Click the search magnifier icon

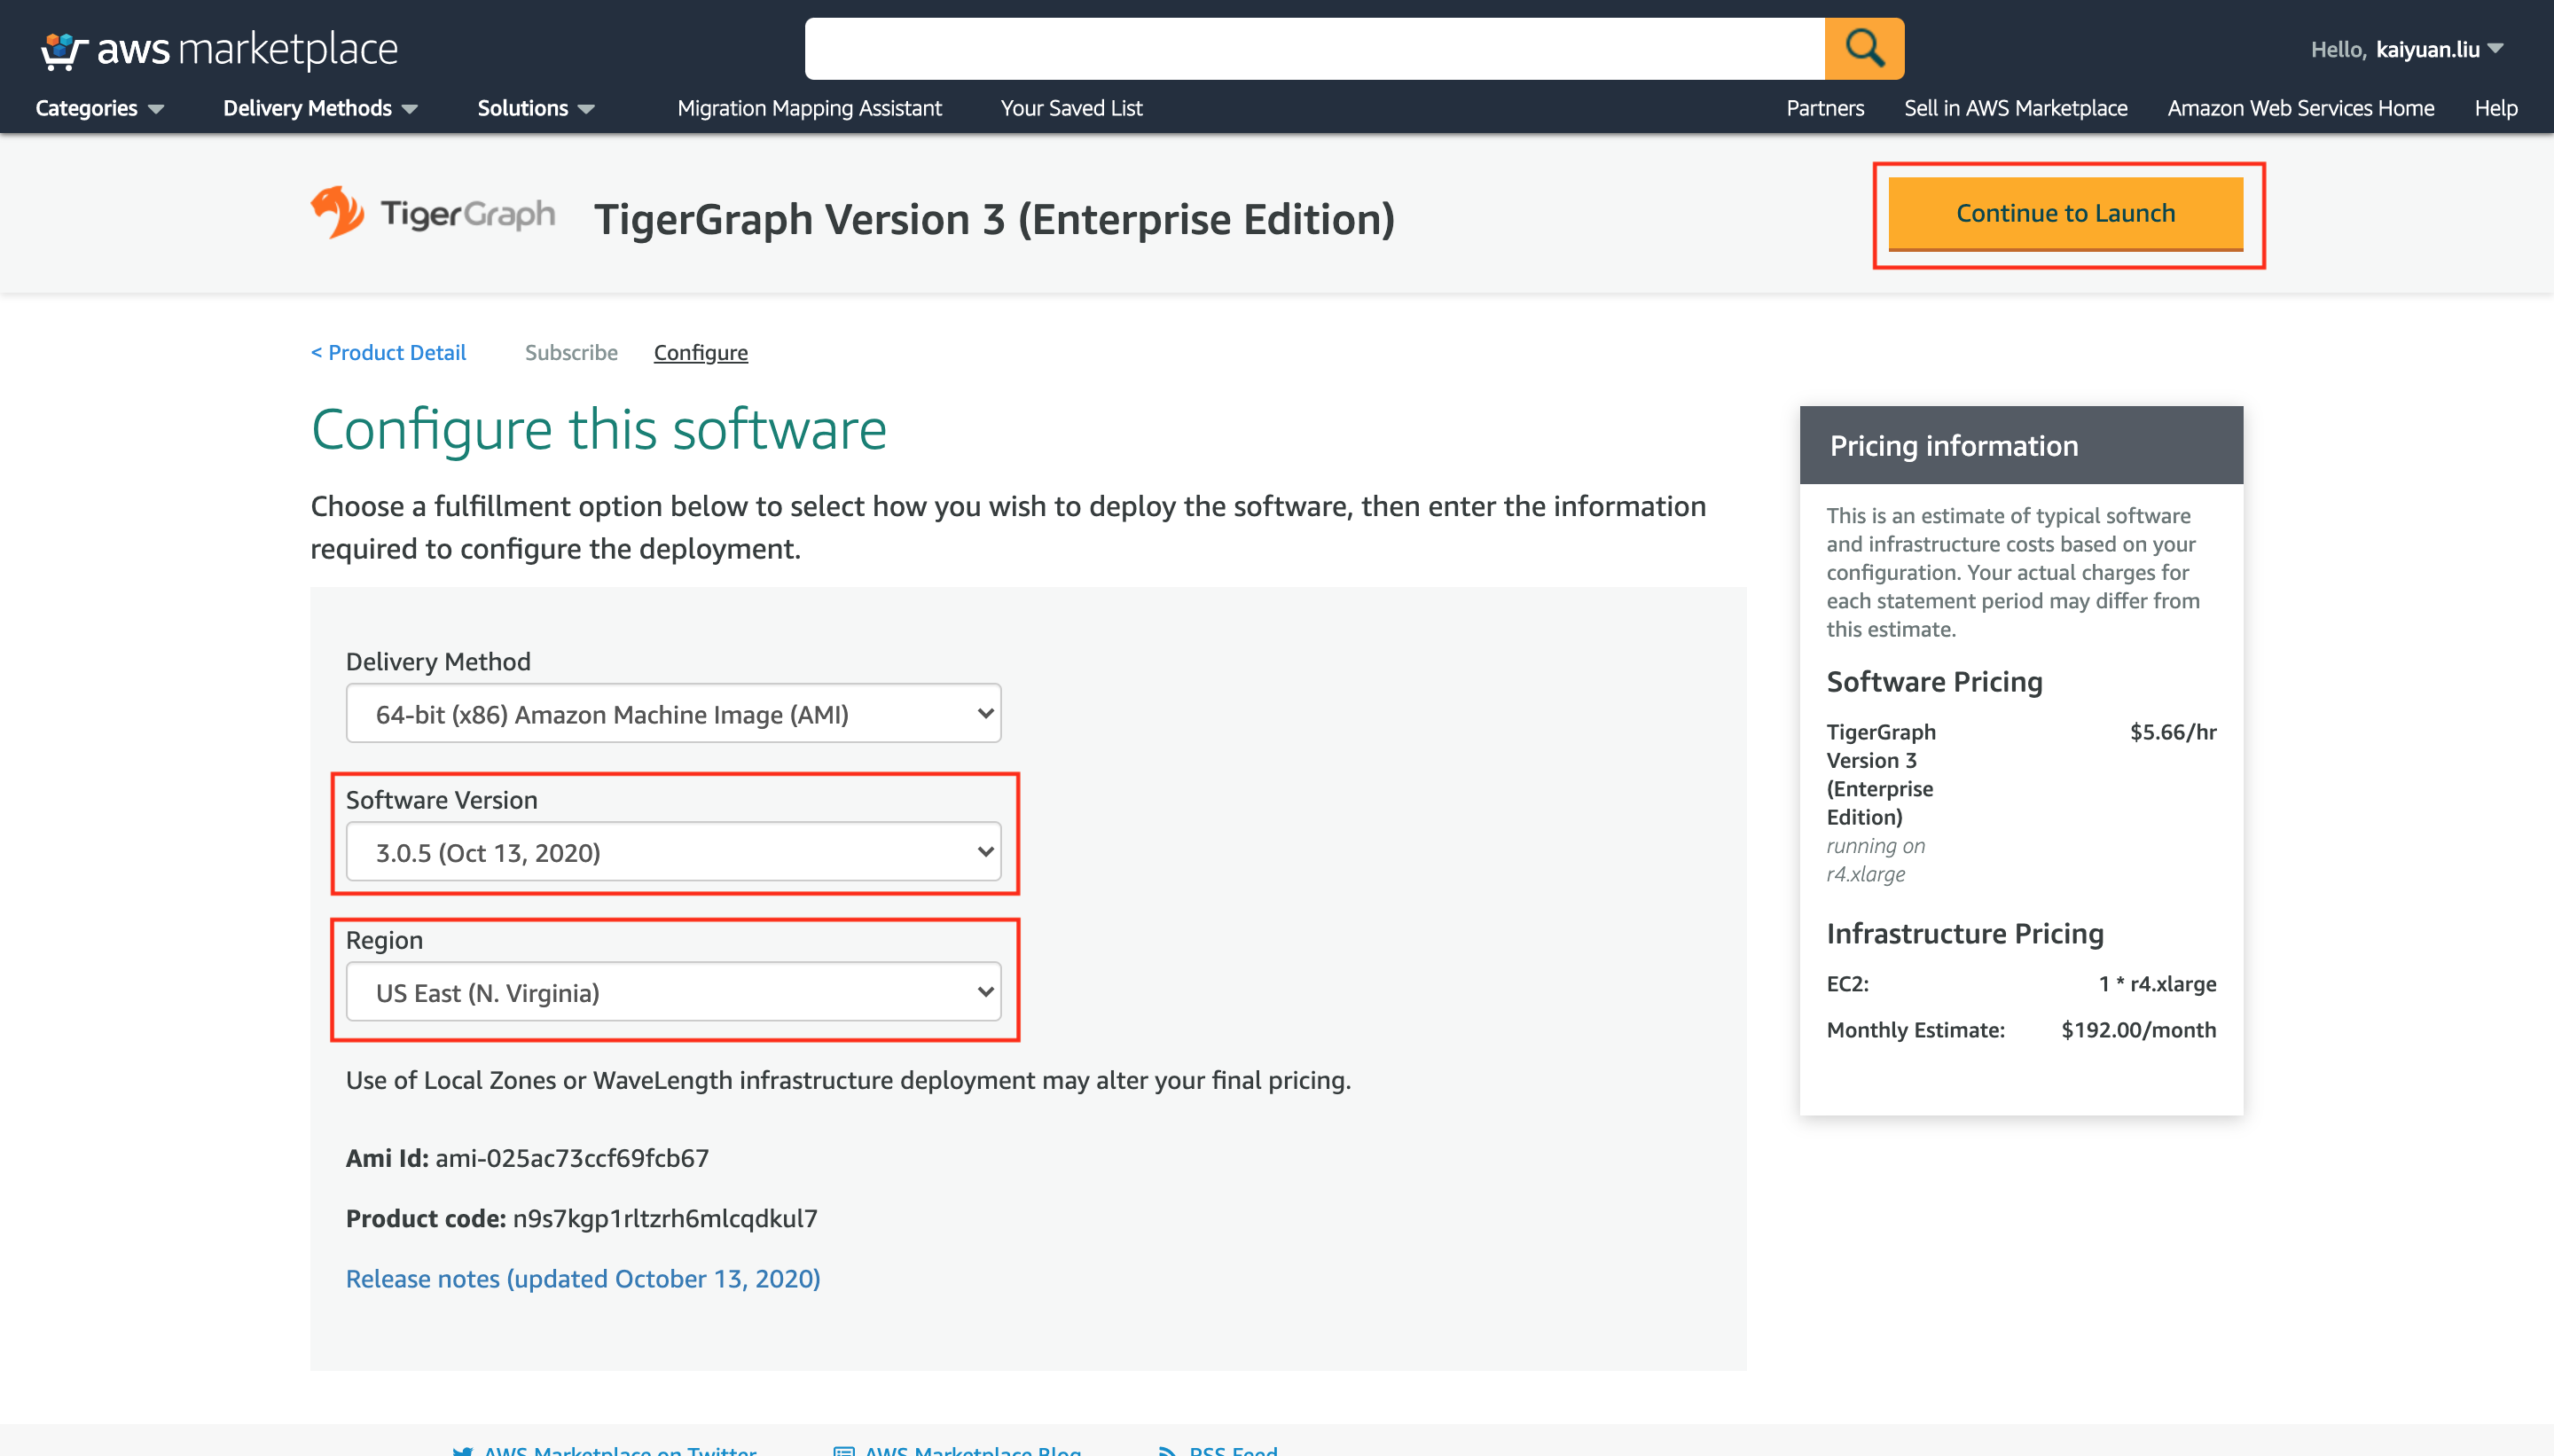pos(1864,47)
